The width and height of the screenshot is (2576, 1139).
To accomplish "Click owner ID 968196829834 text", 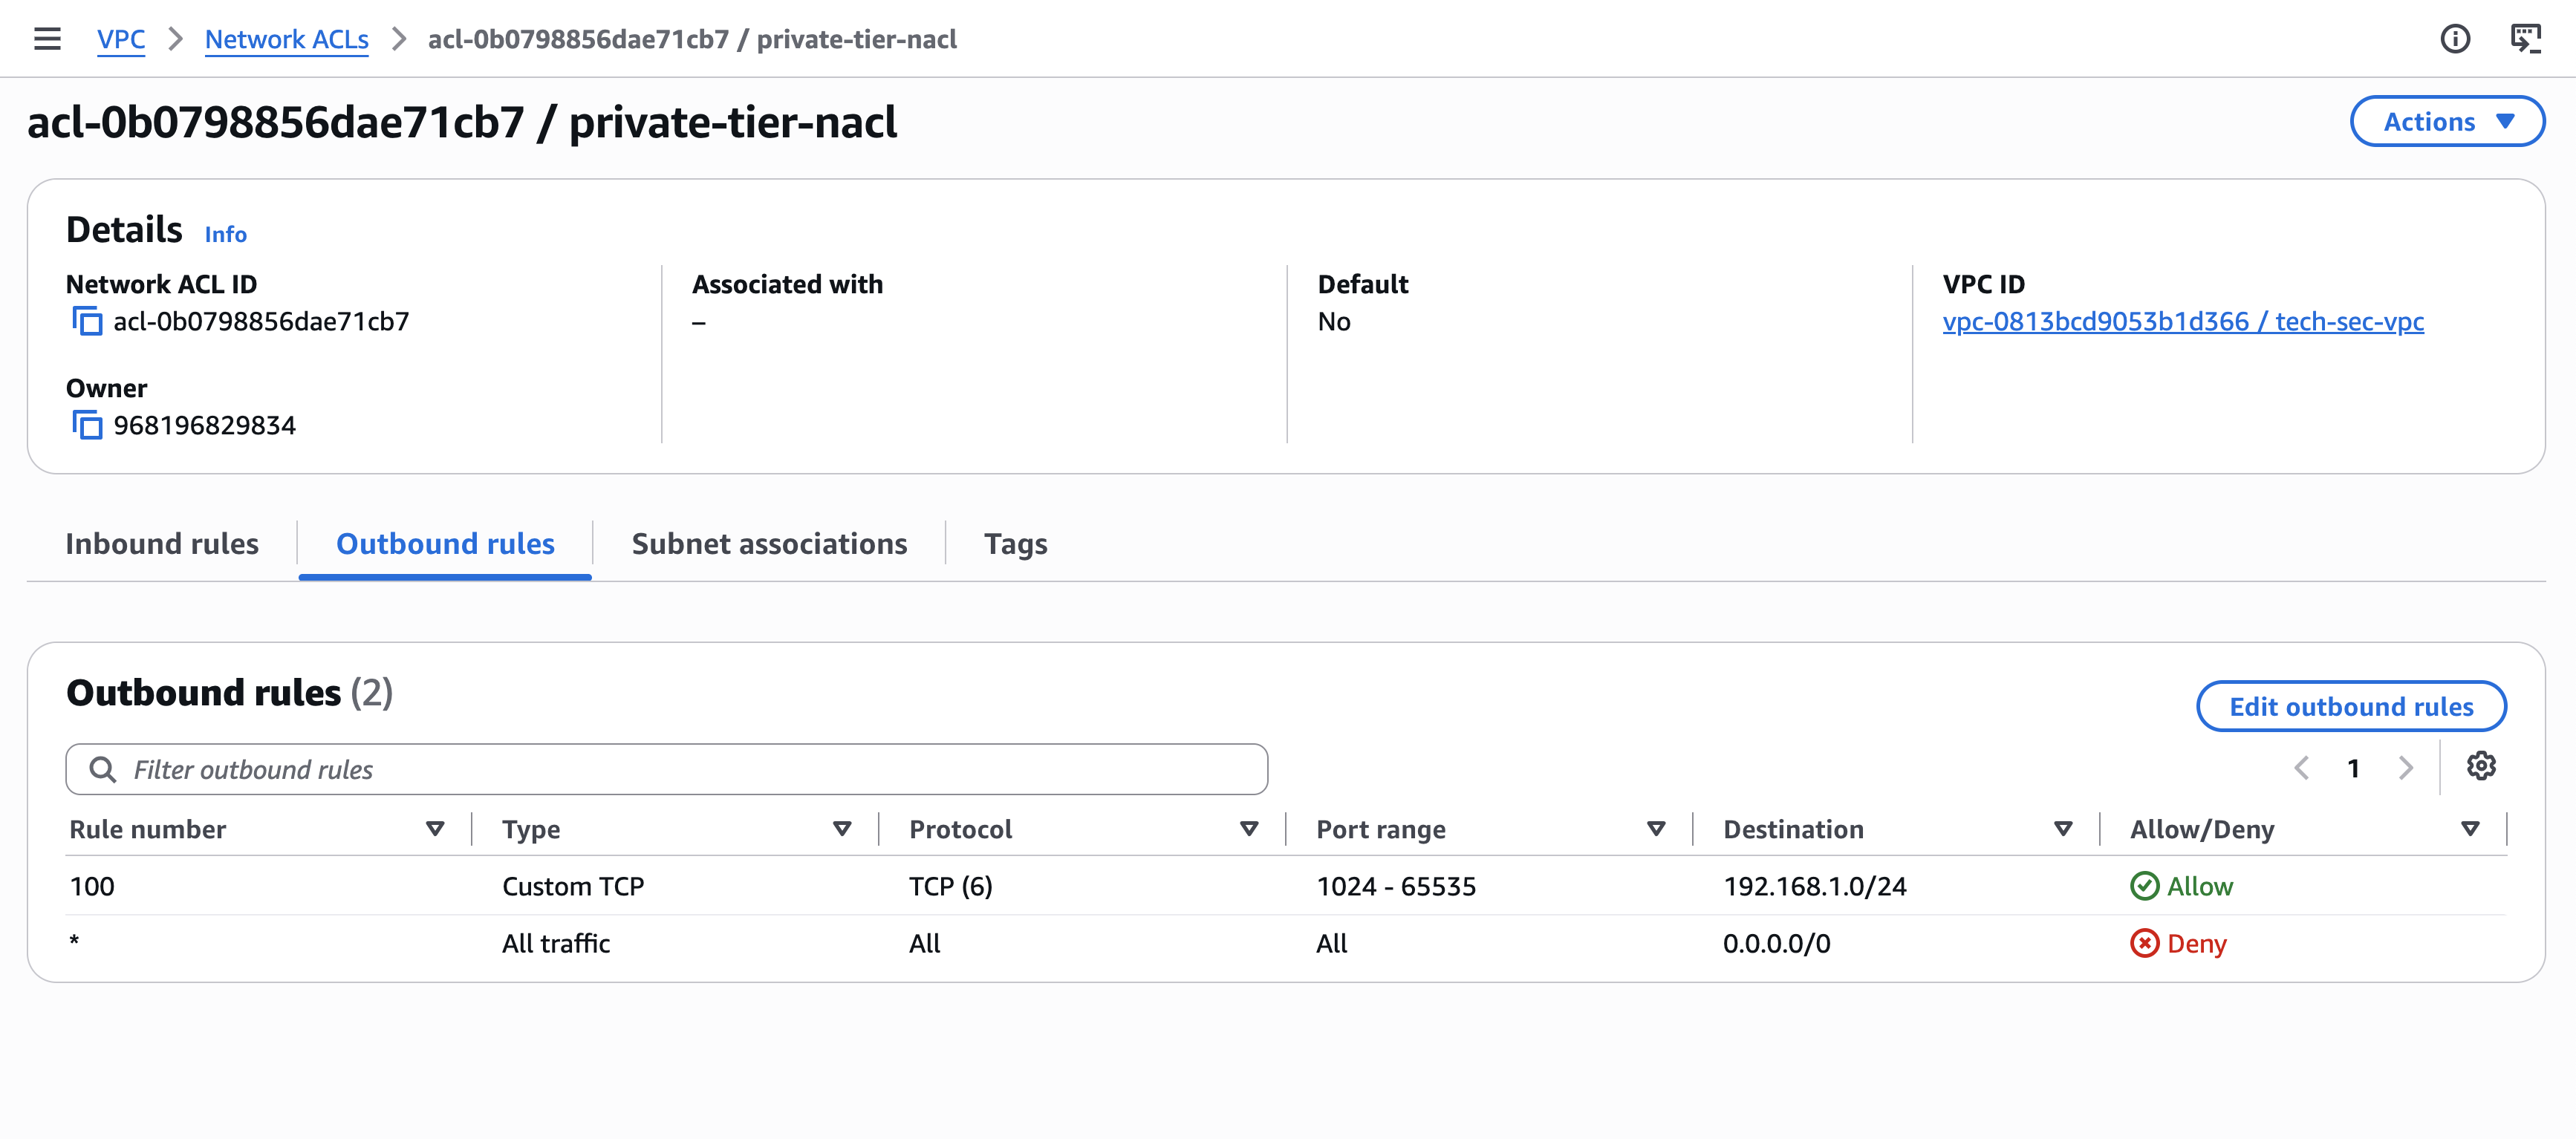I will coord(205,425).
